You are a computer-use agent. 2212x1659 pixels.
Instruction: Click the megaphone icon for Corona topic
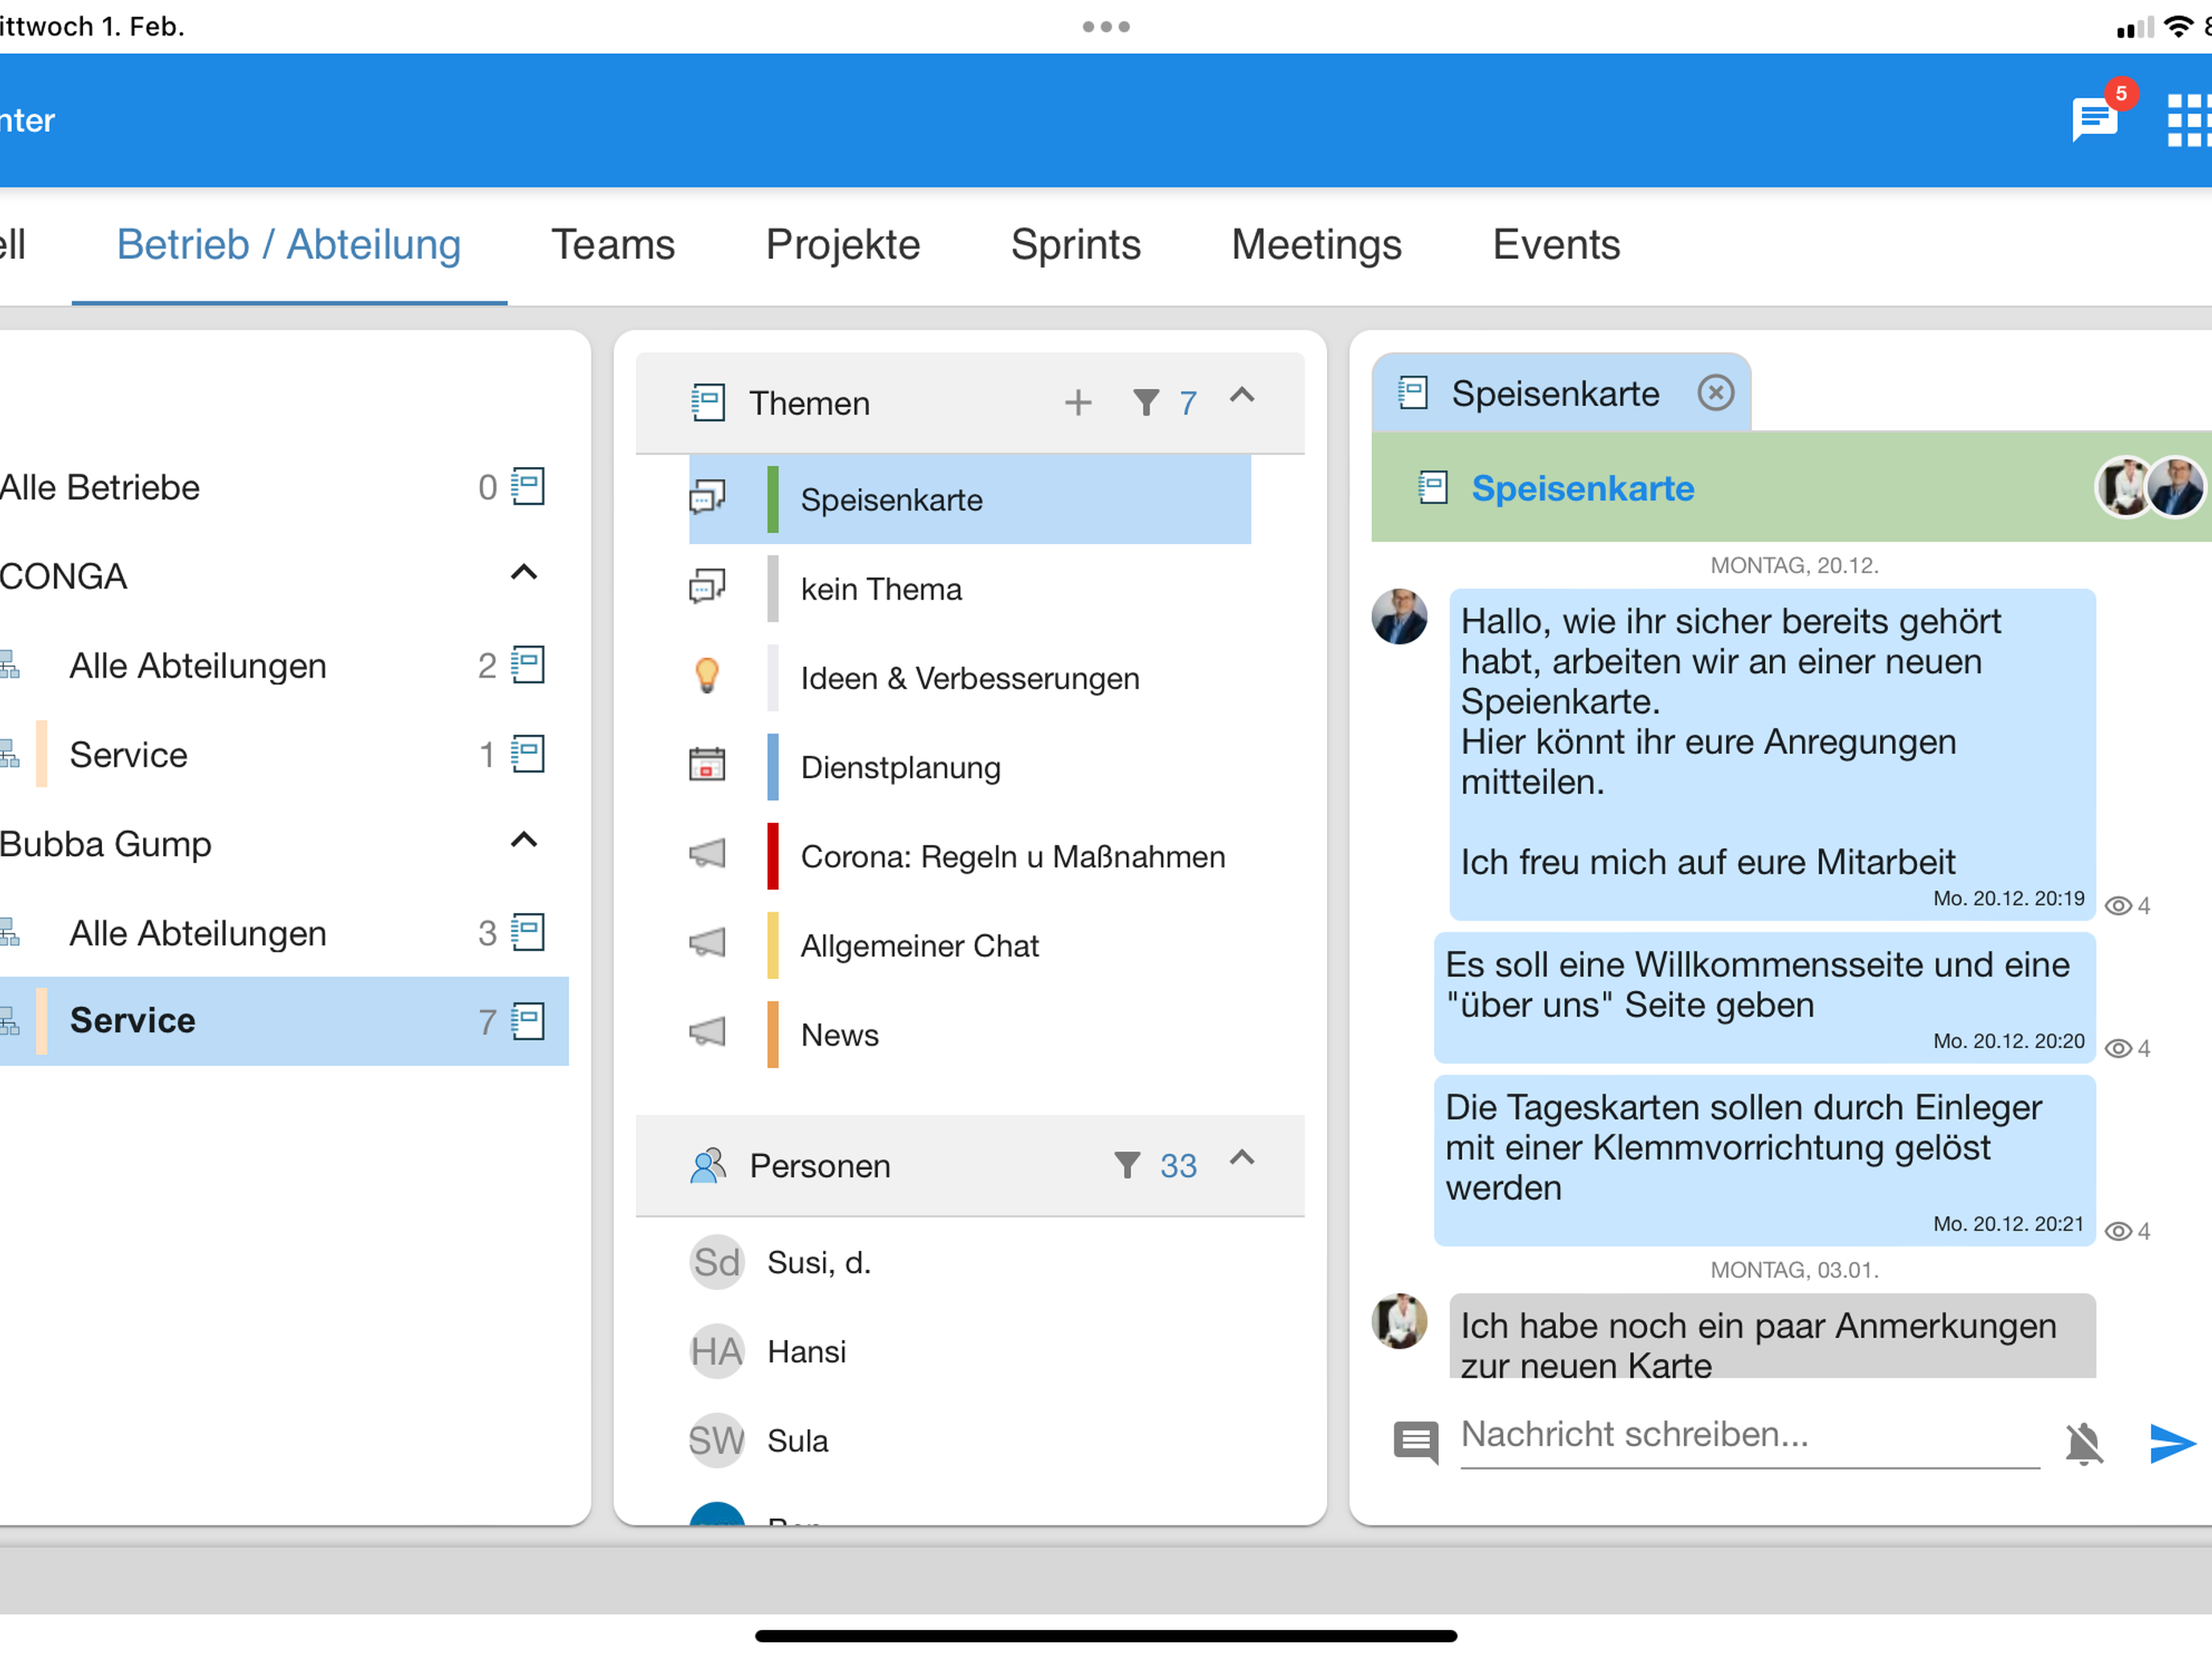click(x=707, y=854)
